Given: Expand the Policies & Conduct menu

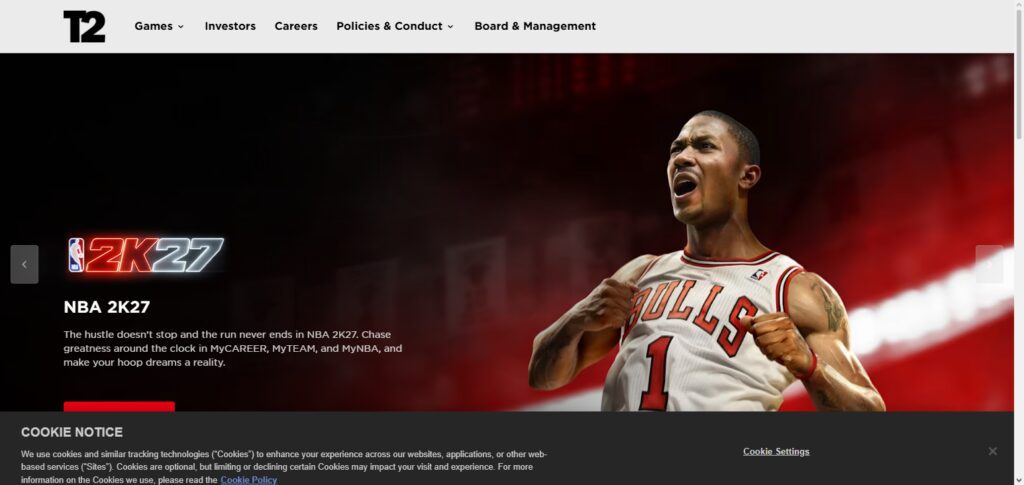Looking at the screenshot, I should coord(395,26).
